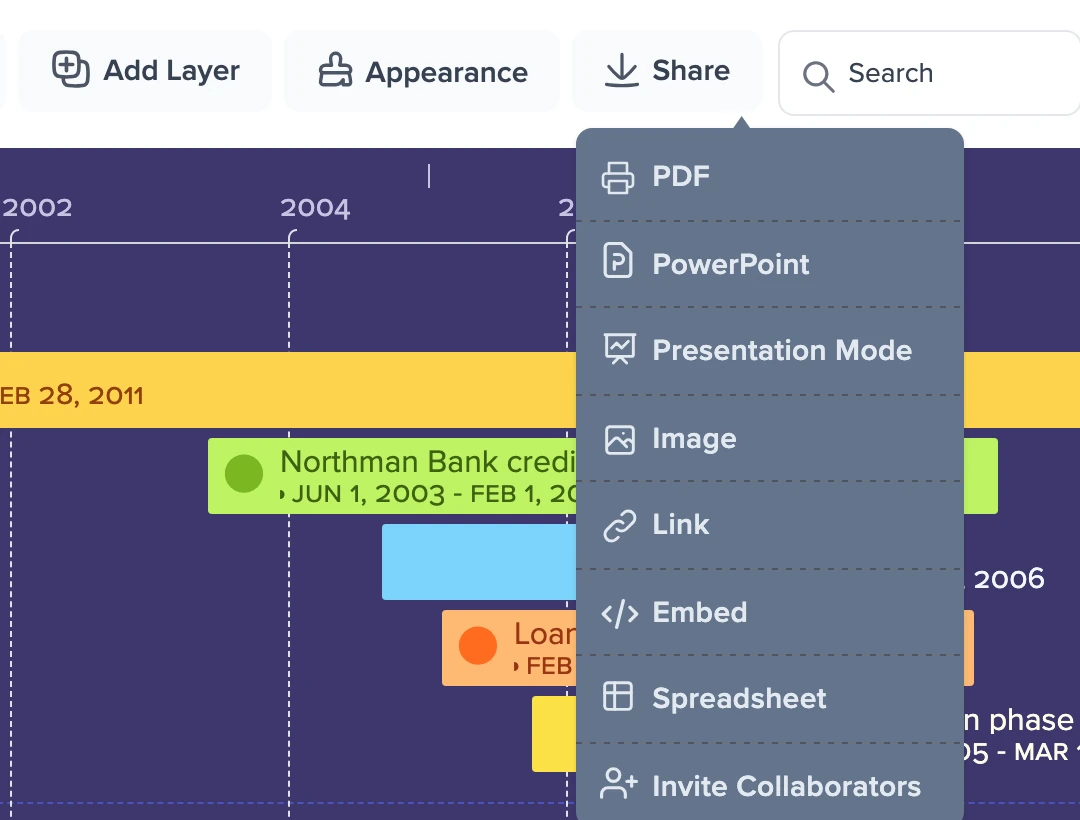The height and width of the screenshot is (820, 1080).
Task: Click into the Search field
Action: pyautogui.click(x=930, y=73)
